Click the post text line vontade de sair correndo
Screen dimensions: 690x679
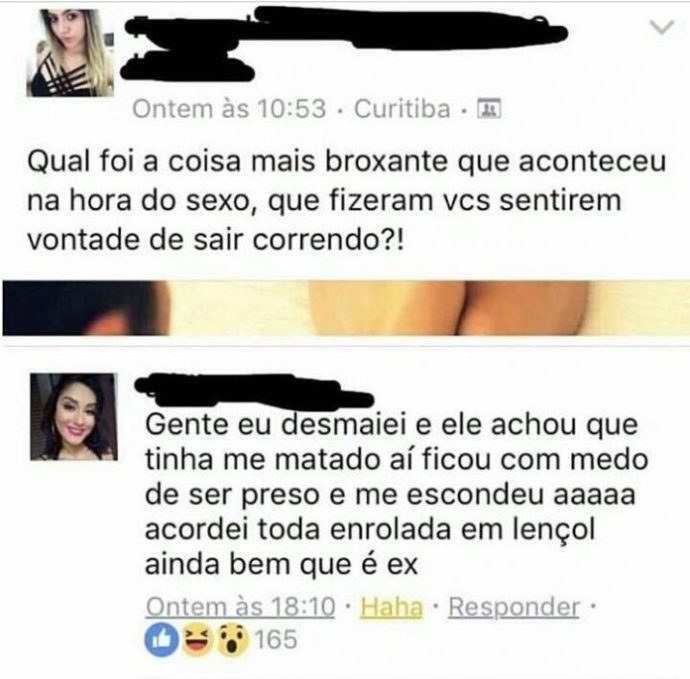215,241
